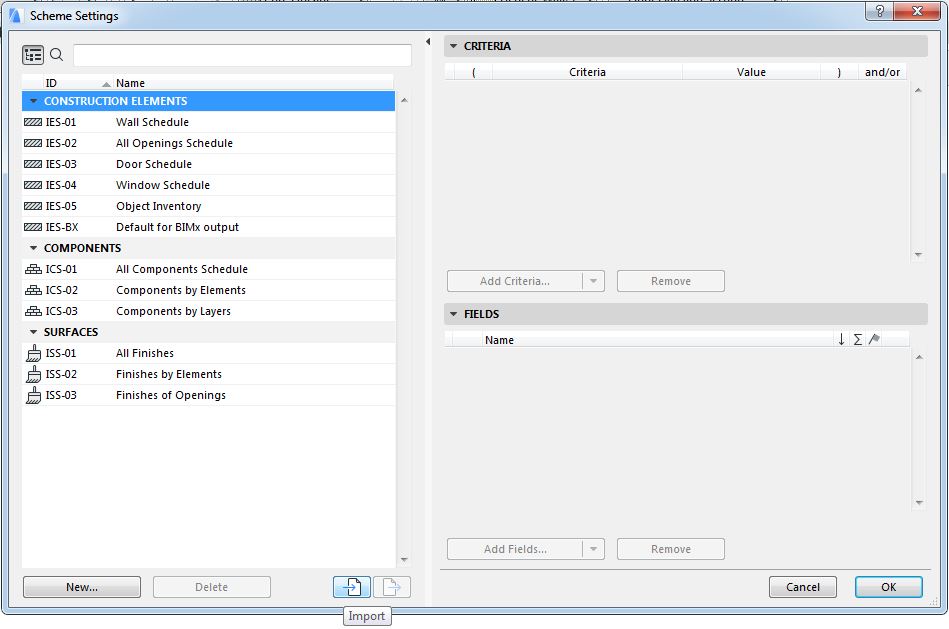Collapse the FIELDS panel

click(453, 314)
